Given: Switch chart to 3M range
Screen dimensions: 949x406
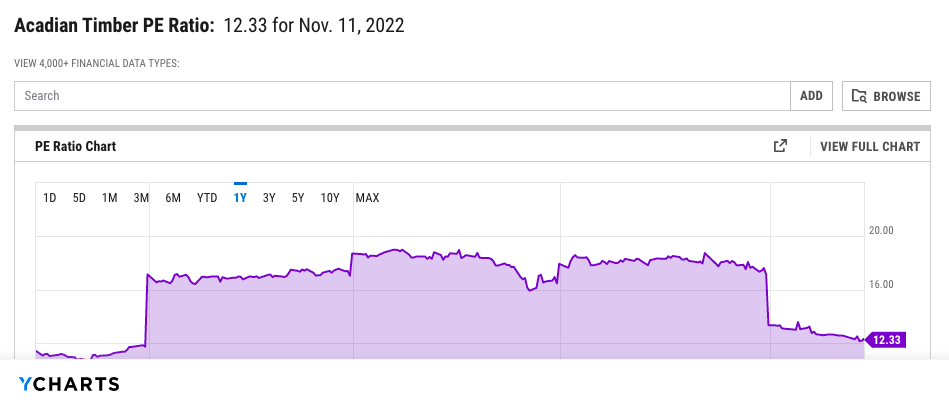Looking at the screenshot, I should pos(141,198).
